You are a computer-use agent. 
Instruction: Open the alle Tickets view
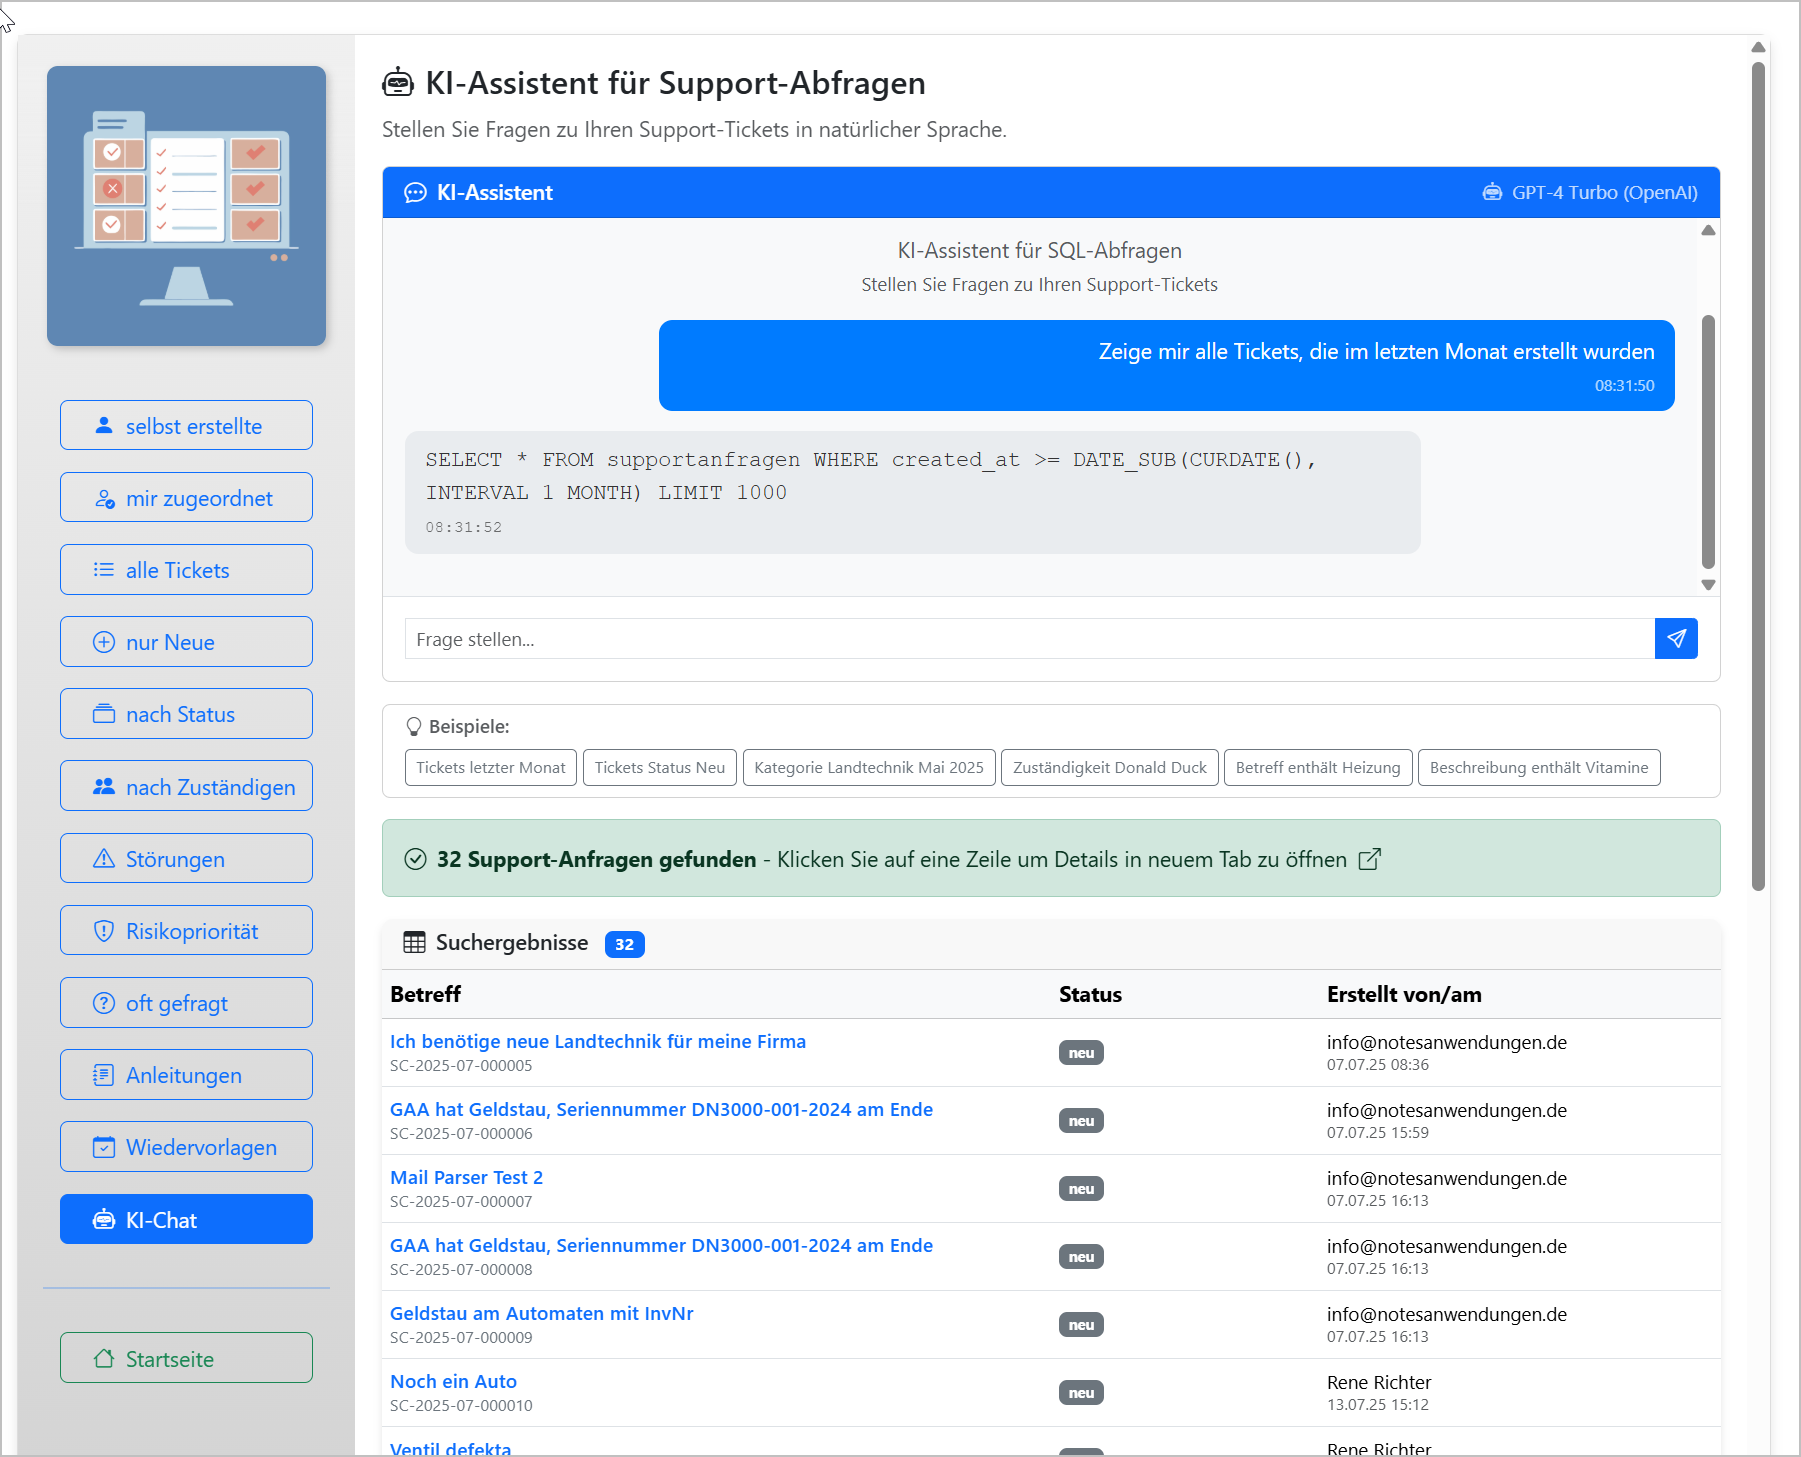[186, 570]
